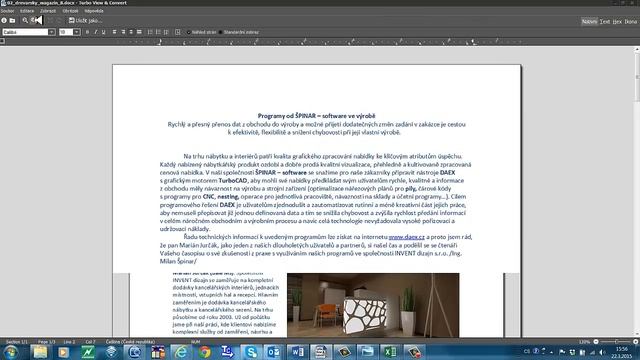
Task: Open Google Chrome from taskbar
Action: pos(204,352)
